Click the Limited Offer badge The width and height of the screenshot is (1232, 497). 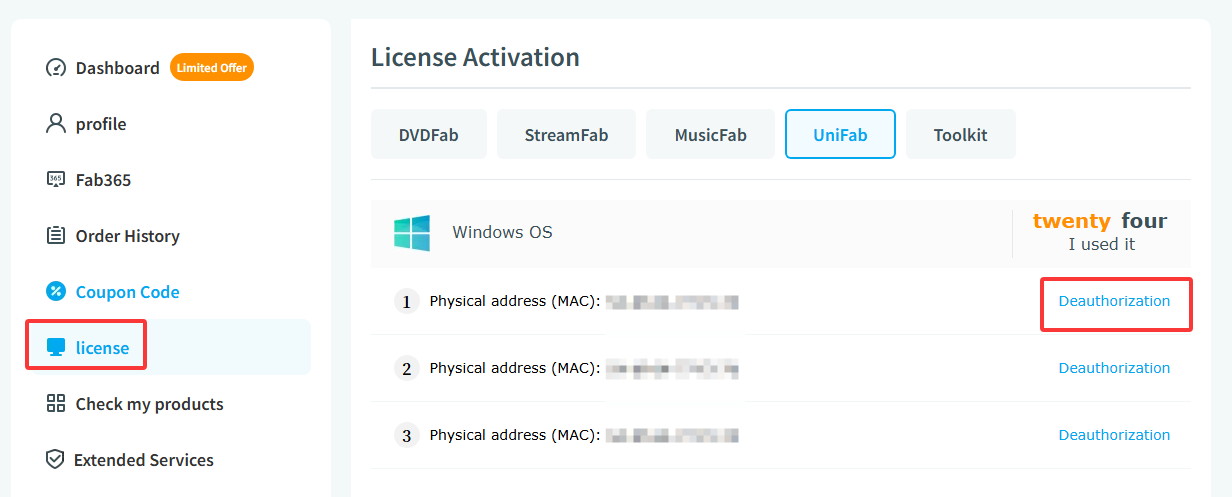click(212, 68)
